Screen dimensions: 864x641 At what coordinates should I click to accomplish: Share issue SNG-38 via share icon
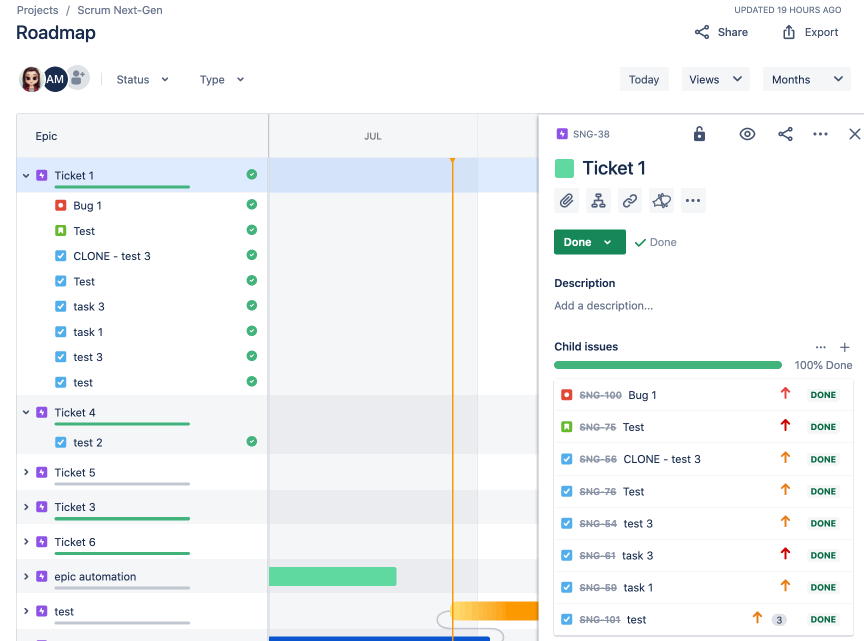(786, 133)
